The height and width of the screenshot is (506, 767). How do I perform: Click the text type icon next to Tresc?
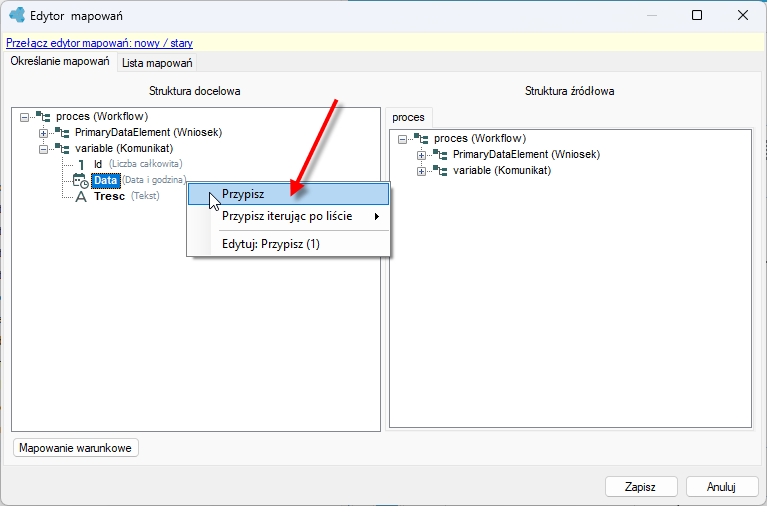(x=81, y=197)
